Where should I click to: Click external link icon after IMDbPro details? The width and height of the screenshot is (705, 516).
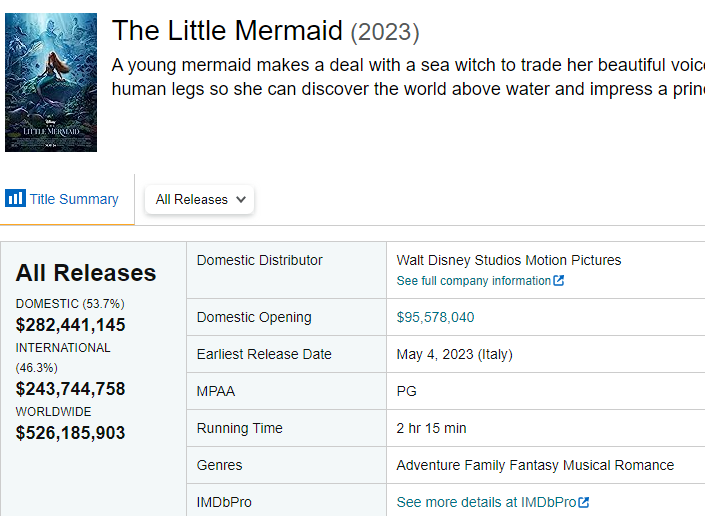(584, 502)
